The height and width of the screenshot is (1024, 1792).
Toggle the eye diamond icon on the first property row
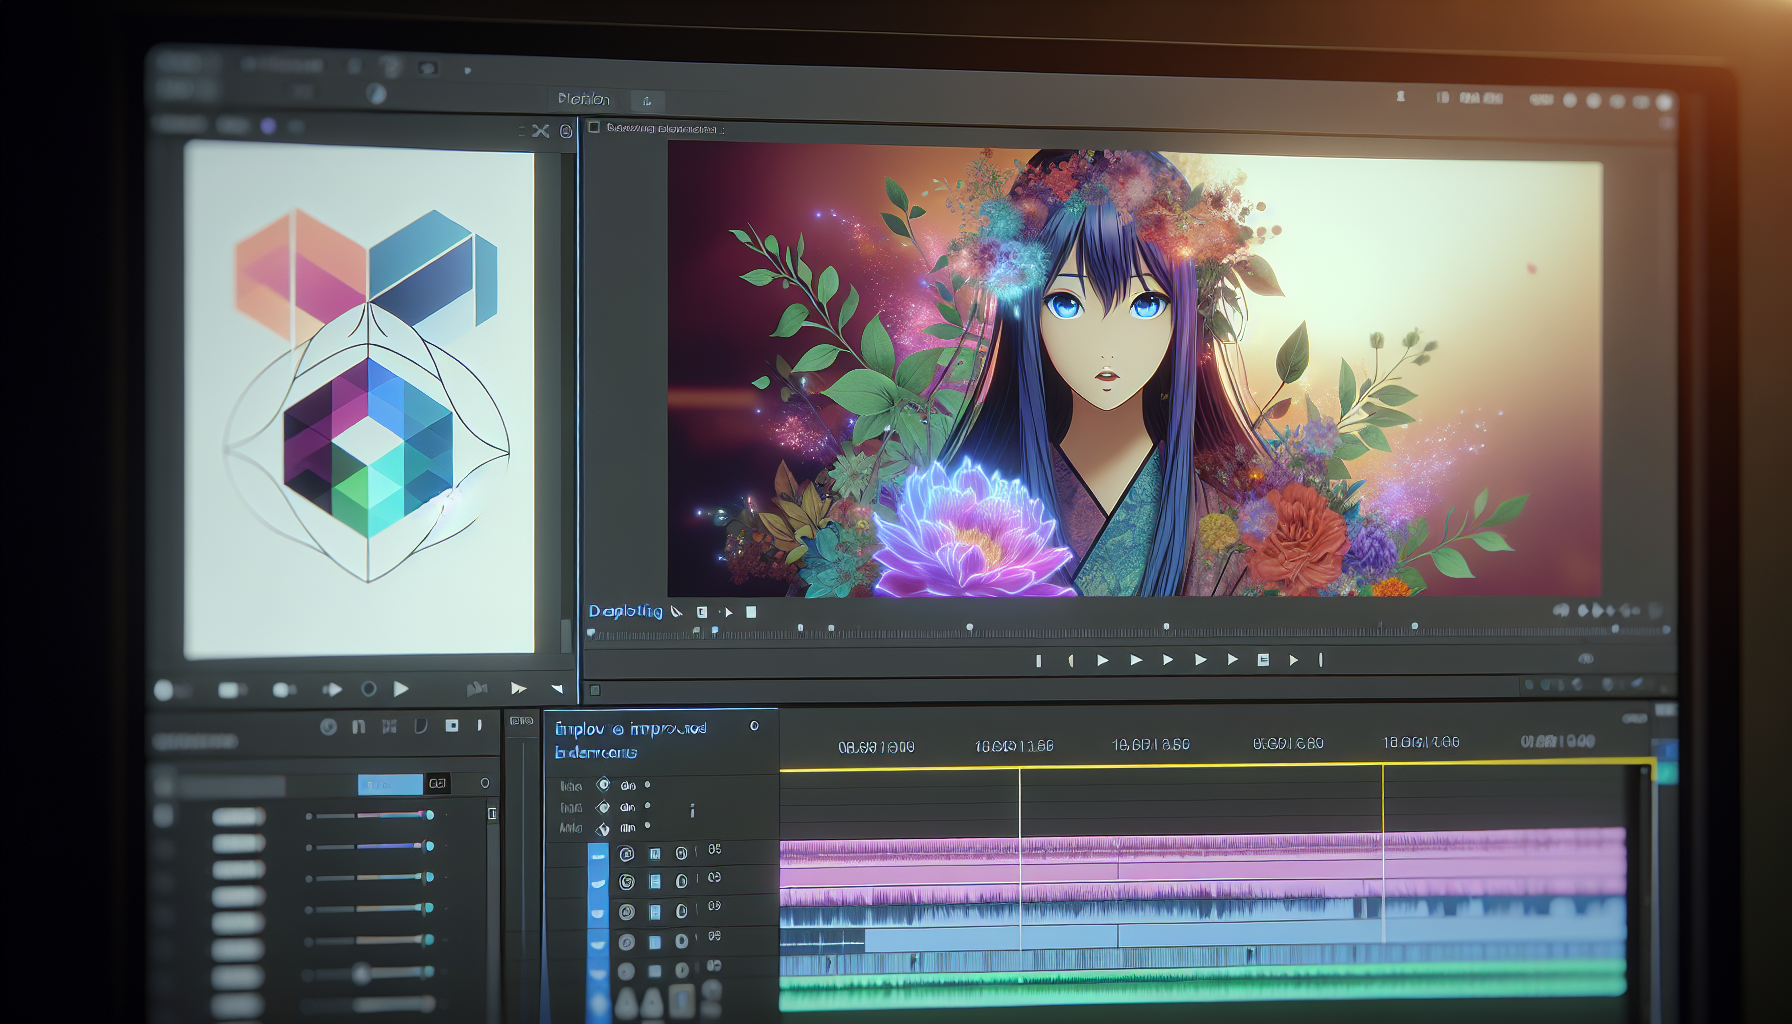click(x=603, y=785)
